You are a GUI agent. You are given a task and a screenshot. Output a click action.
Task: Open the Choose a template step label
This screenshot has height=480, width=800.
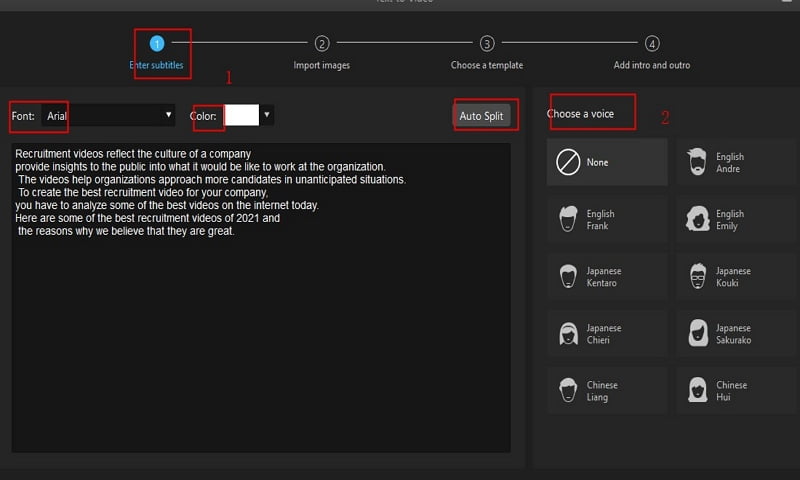pyautogui.click(x=487, y=65)
